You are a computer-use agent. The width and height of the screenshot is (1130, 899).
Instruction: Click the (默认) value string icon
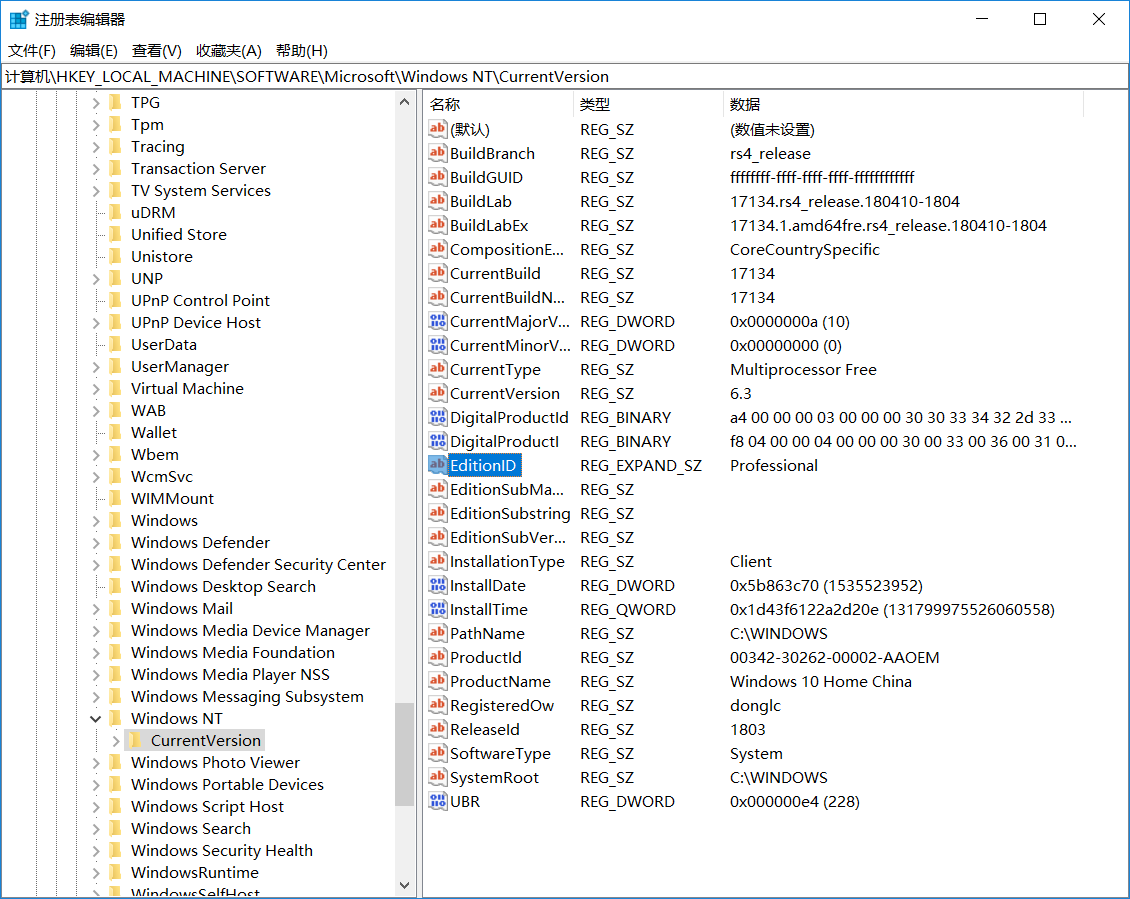click(437, 129)
